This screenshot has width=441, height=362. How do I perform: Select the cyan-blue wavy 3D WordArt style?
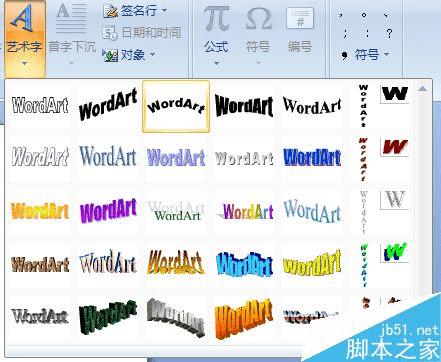[x=244, y=265]
